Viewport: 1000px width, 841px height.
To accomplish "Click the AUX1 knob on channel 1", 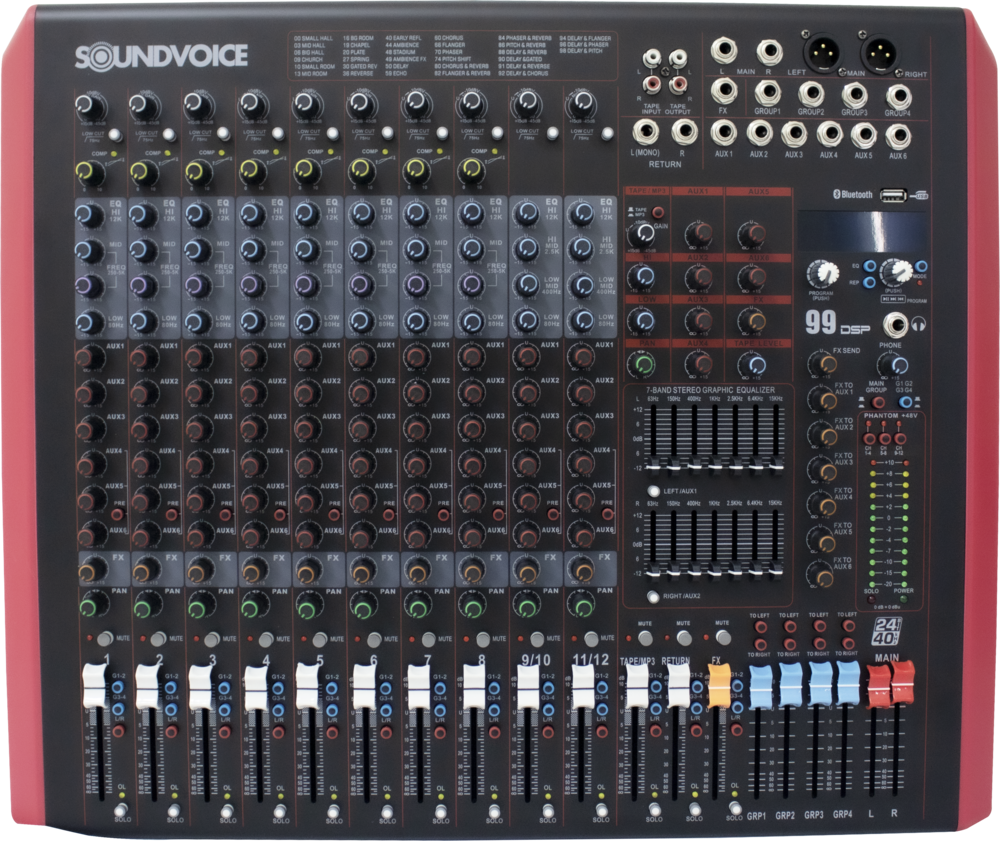I will tap(90, 358).
